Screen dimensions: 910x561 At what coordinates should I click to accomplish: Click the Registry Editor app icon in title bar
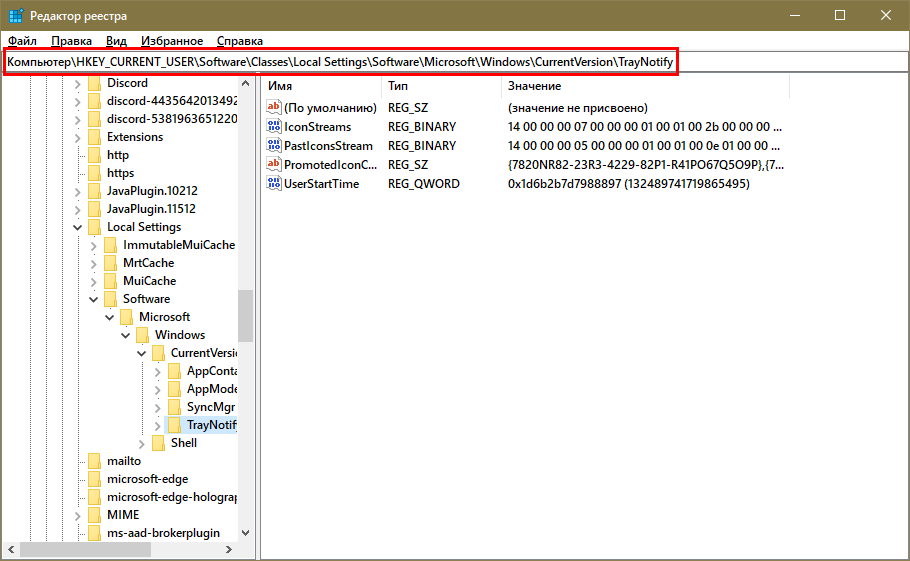17,15
